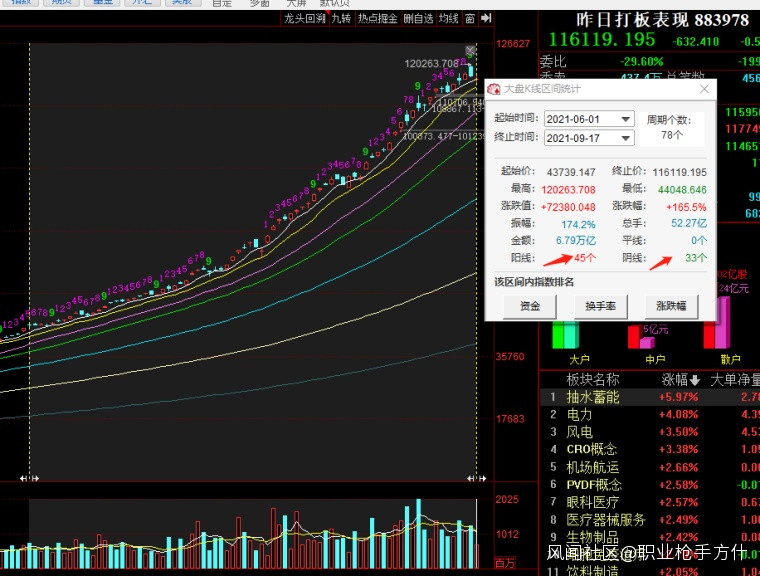Viewport: 760px width, 576px height.
Task: Click the 龙头回溯 toolbar button
Action: click(x=304, y=18)
